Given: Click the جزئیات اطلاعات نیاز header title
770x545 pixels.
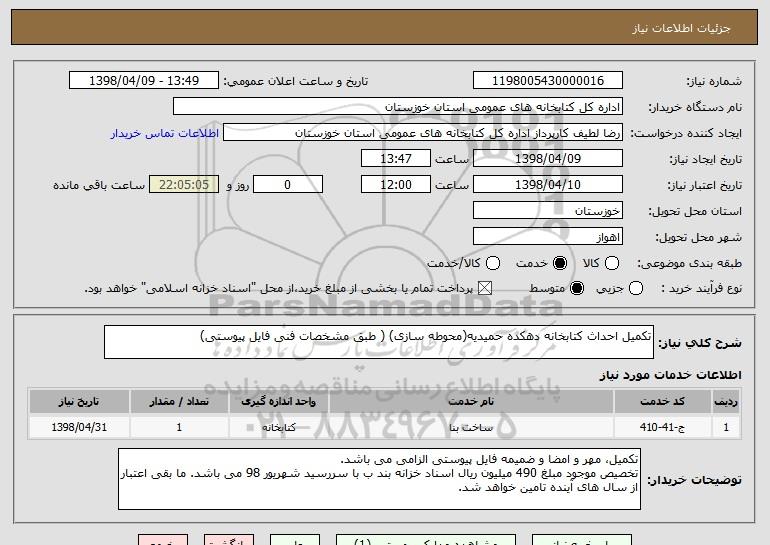Looking at the screenshot, I should pyautogui.click(x=681, y=28).
